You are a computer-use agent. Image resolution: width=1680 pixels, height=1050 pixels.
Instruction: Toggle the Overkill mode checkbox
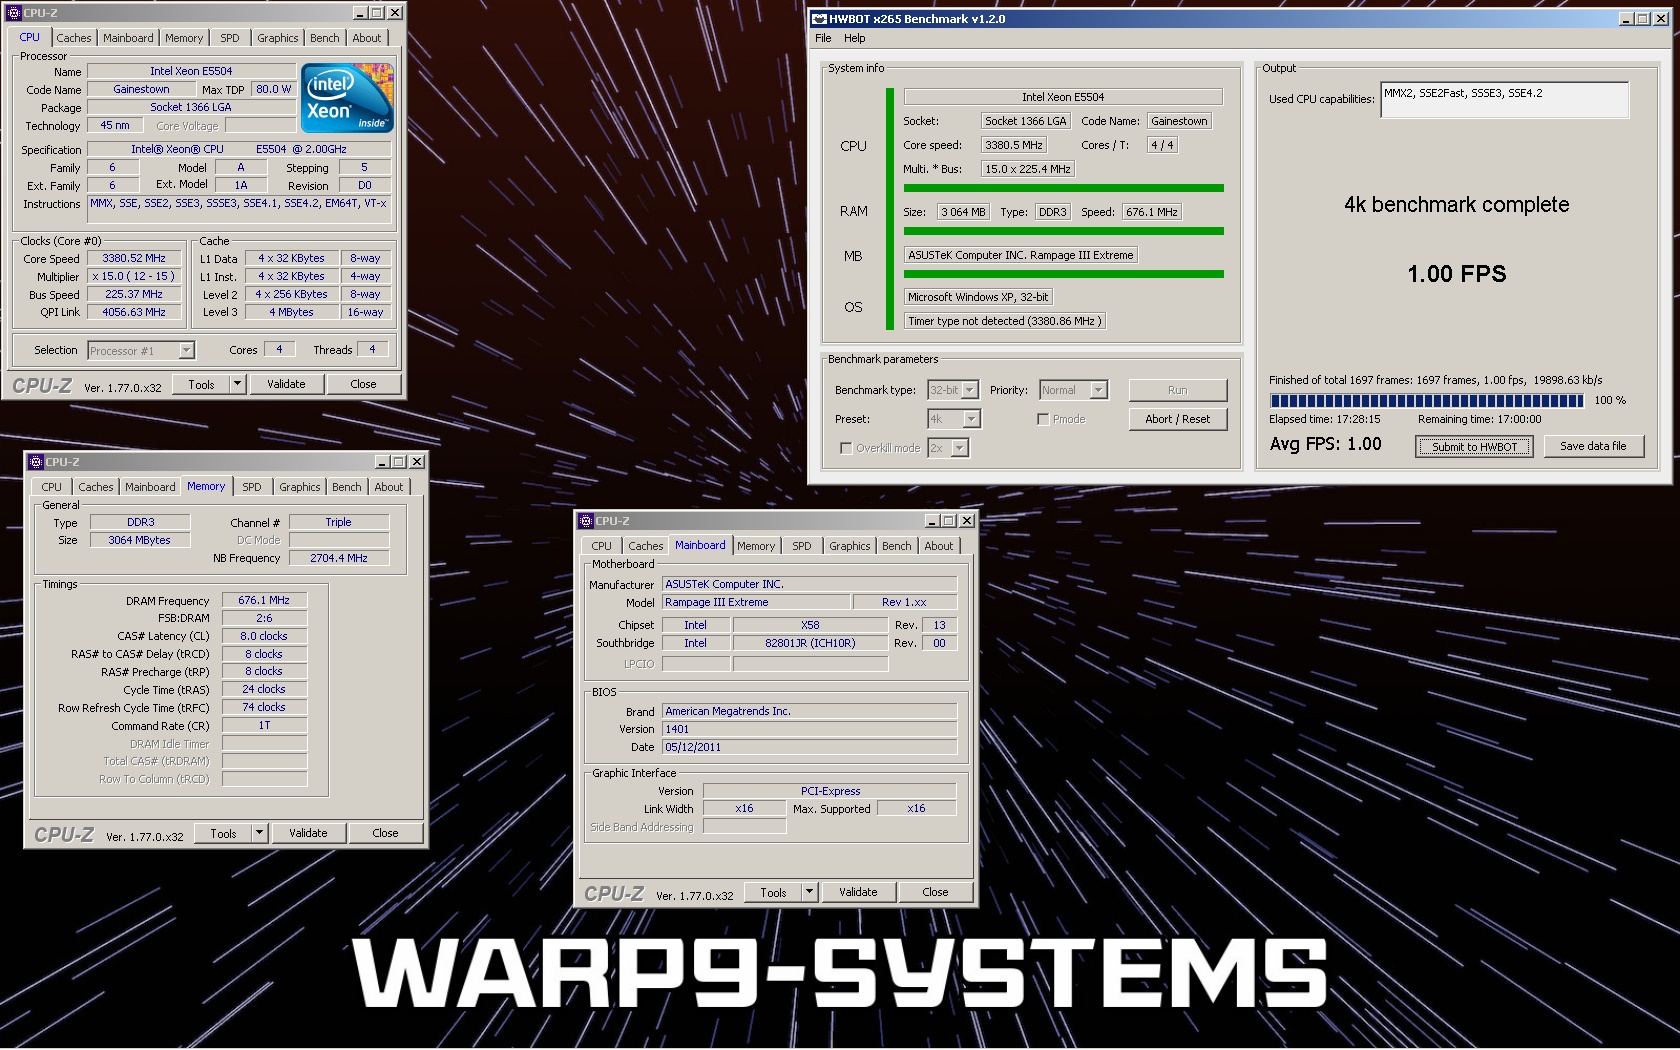click(x=846, y=448)
